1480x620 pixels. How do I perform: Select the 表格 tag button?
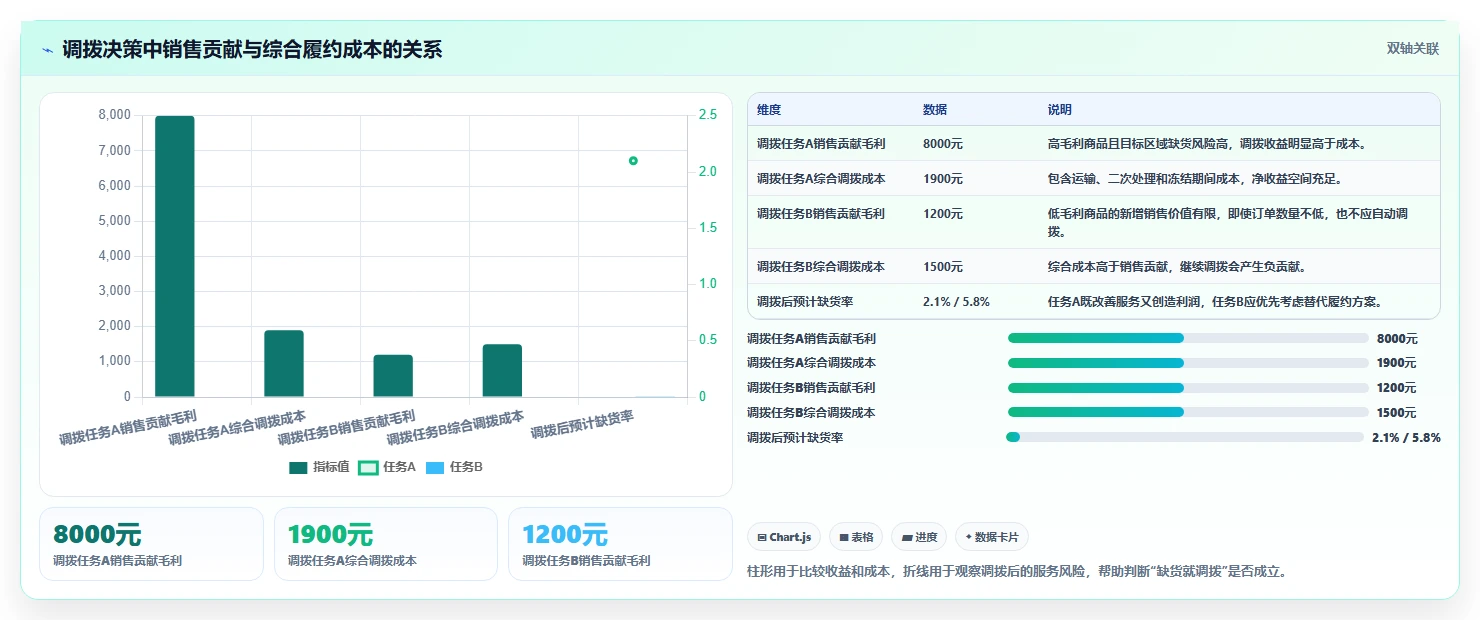(x=856, y=537)
